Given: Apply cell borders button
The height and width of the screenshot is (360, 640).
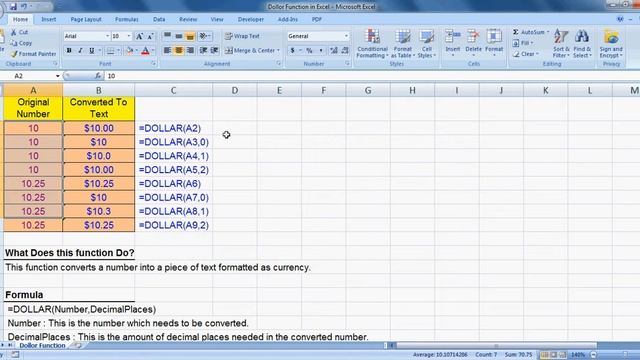Looking at the screenshot, I should click(x=111, y=51).
